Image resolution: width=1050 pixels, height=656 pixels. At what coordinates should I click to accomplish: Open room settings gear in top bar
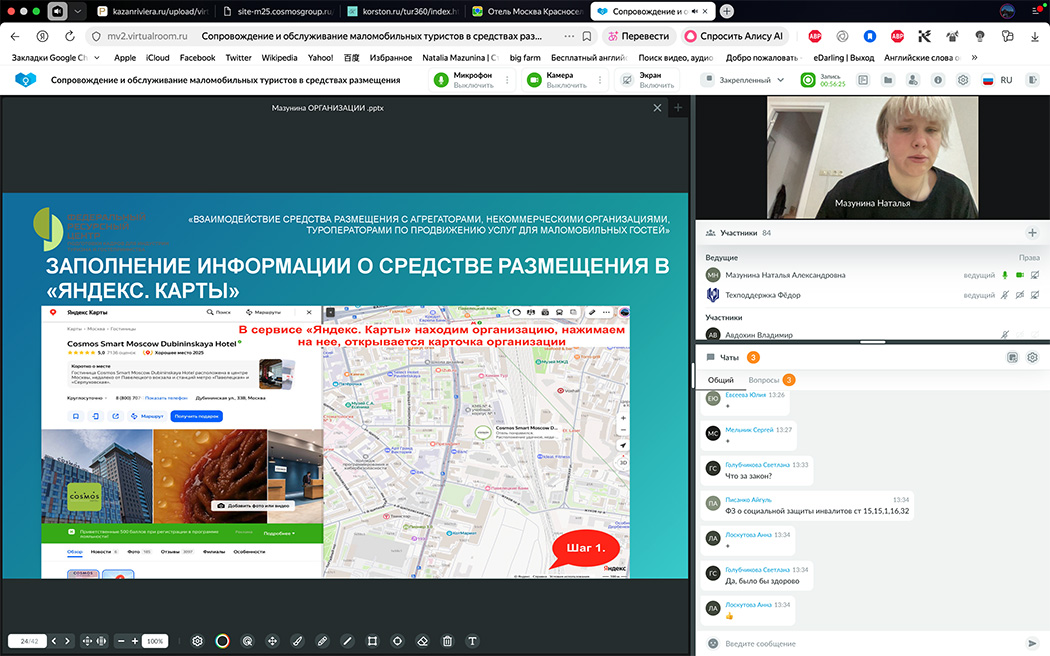click(x=963, y=80)
